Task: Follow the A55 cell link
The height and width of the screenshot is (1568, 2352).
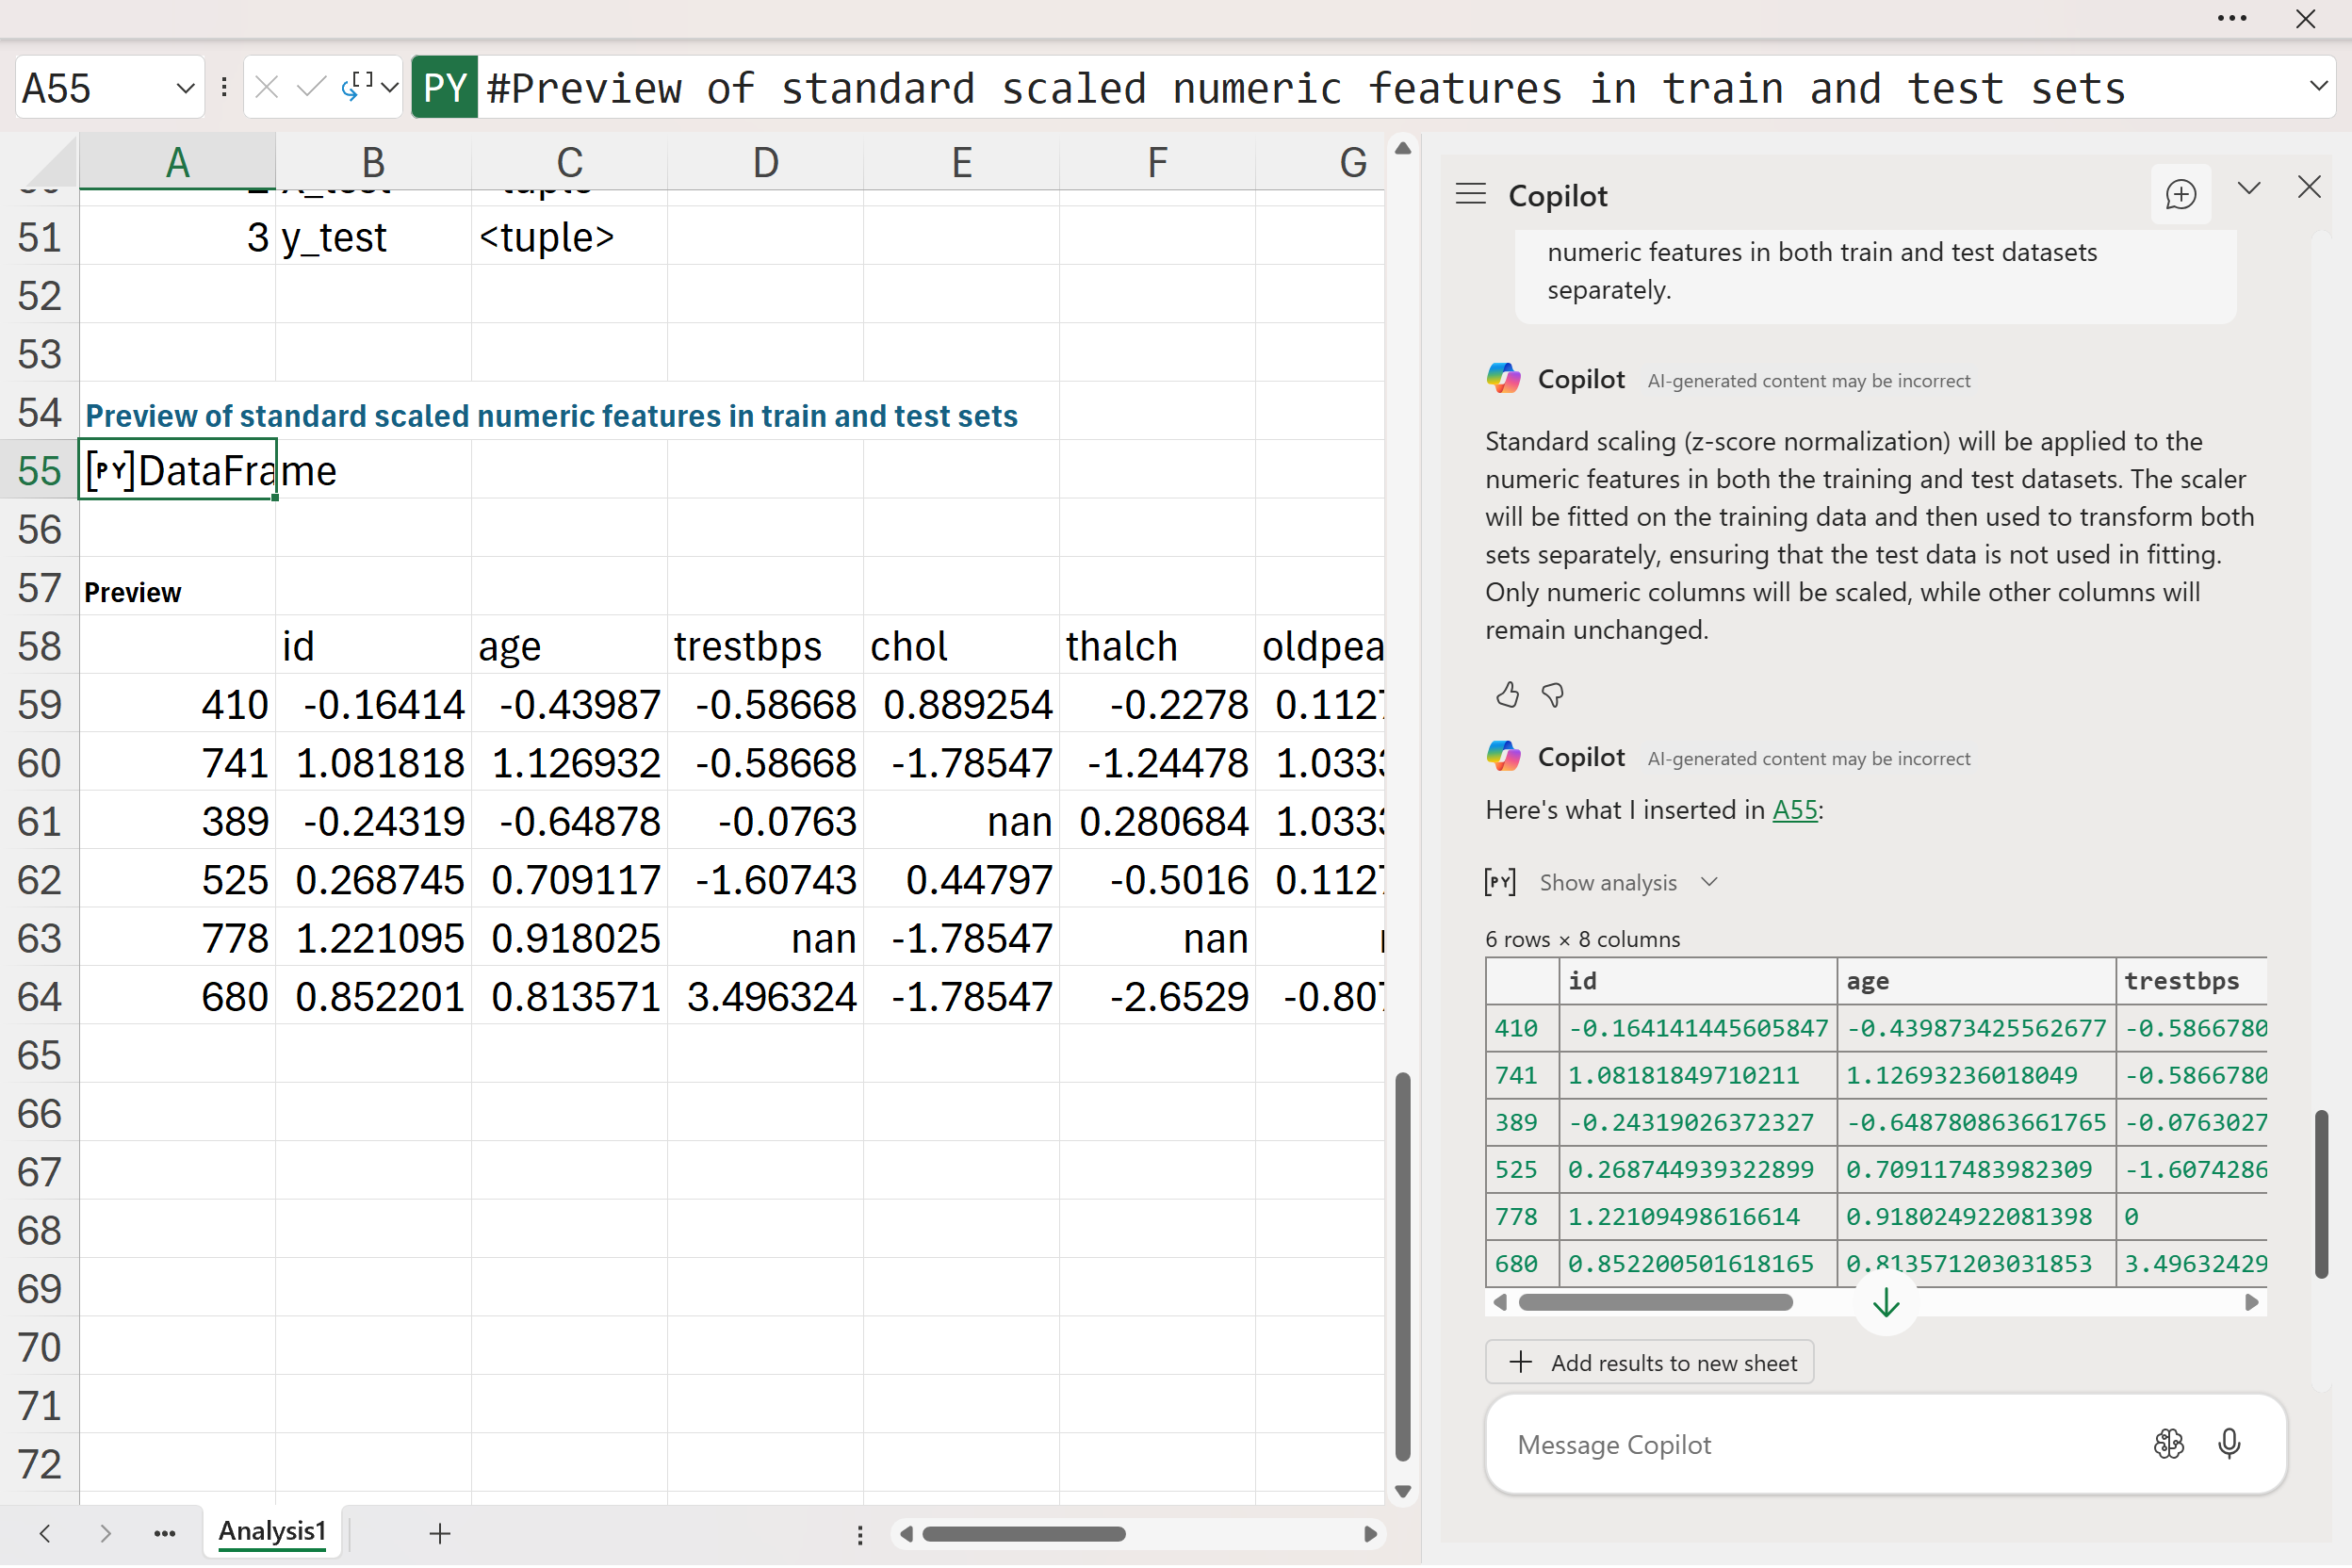Action: 1794,810
